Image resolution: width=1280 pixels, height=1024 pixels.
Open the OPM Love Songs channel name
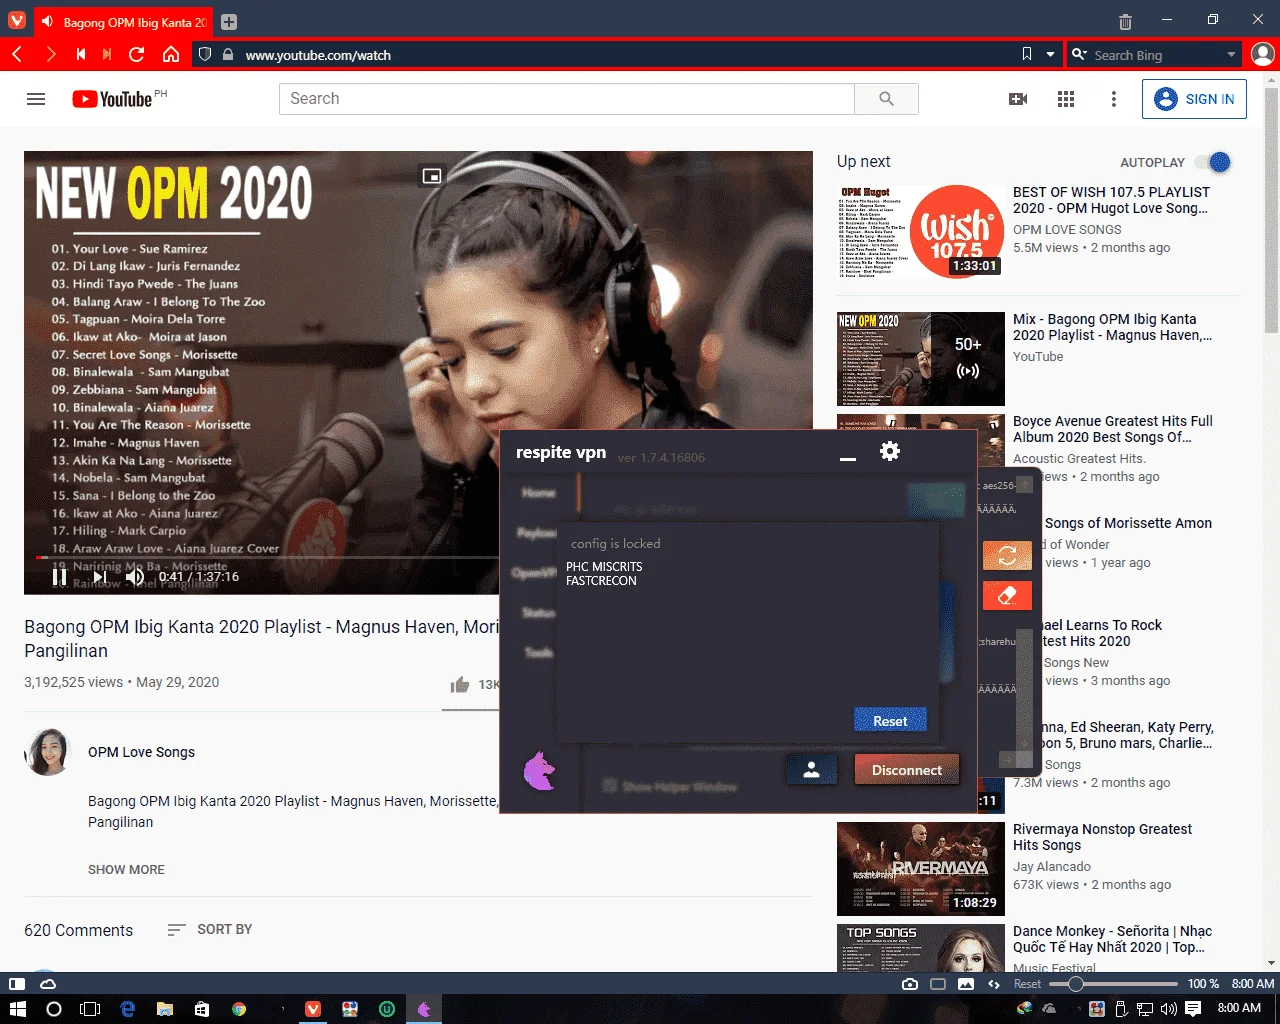pyautogui.click(x=141, y=752)
